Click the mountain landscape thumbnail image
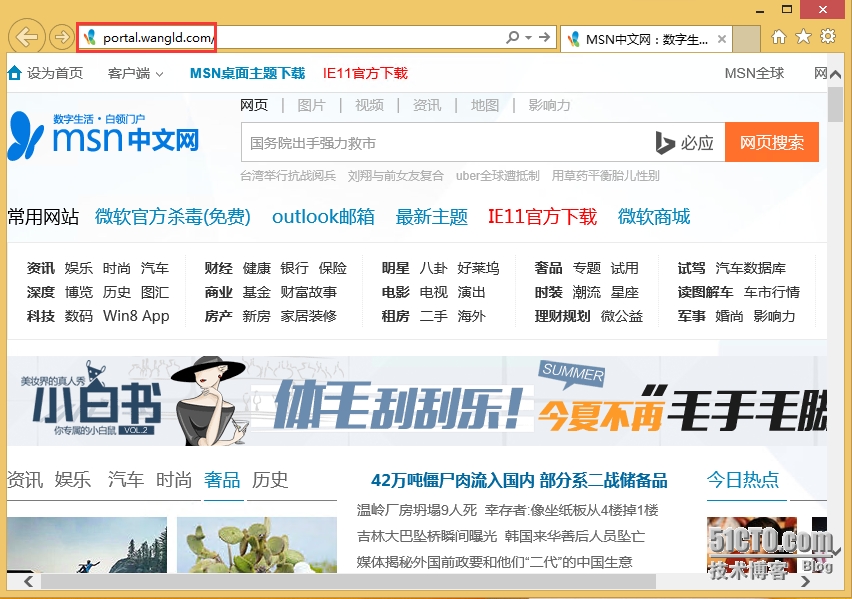This screenshot has width=852, height=599. click(87, 545)
